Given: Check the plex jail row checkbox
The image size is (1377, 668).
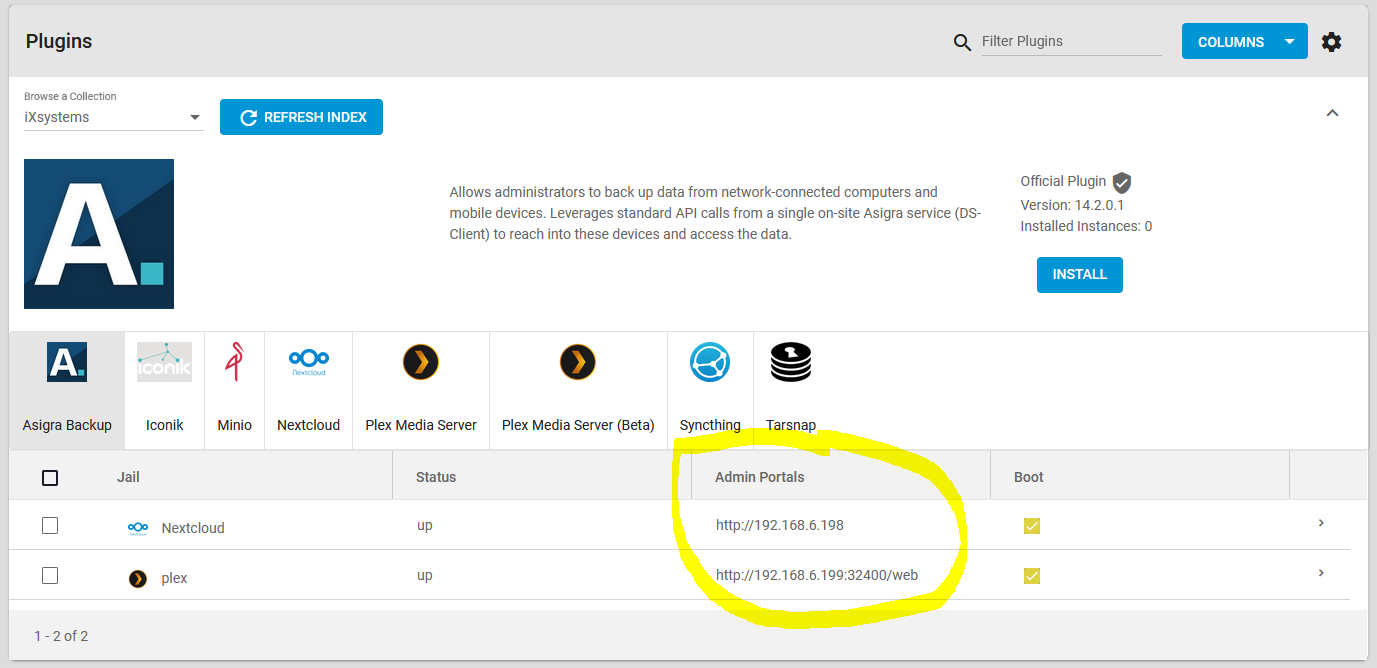Looking at the screenshot, I should (x=50, y=576).
